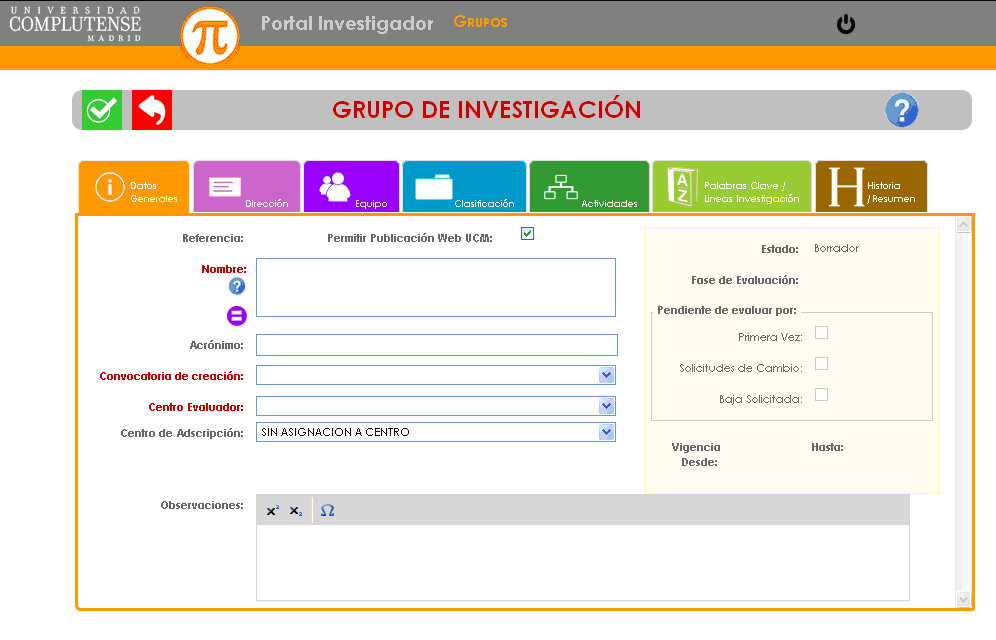Screen dimensions: 996x640
Task: Click the Grupos link in header
Action: (x=480, y=22)
